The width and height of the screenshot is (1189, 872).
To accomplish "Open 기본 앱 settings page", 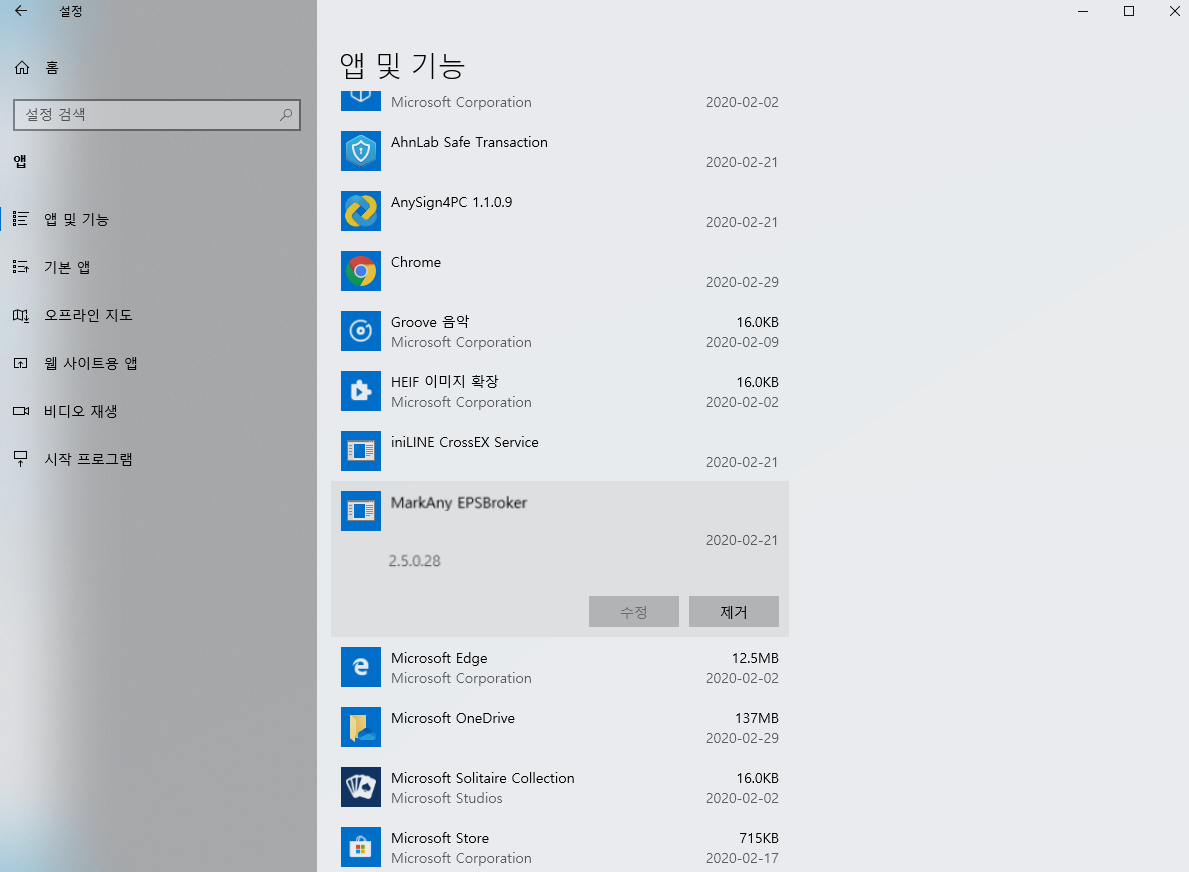I will pos(158,267).
